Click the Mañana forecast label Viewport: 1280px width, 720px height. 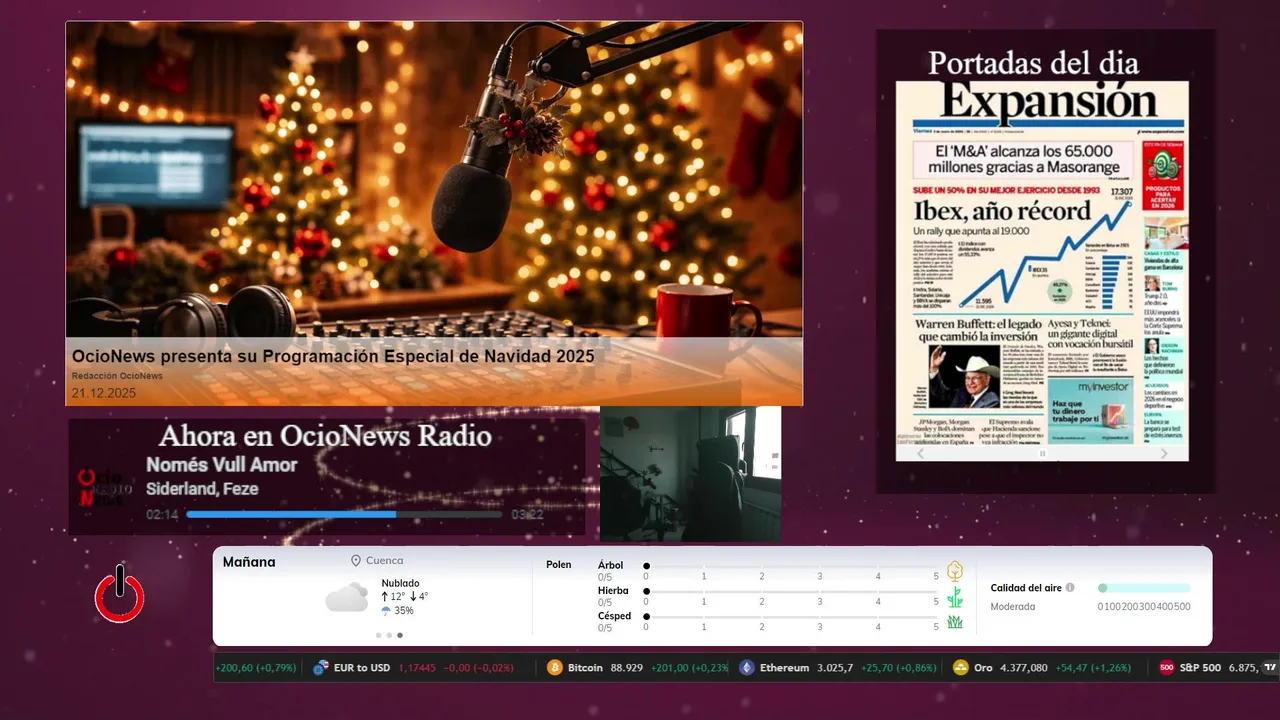coord(249,562)
